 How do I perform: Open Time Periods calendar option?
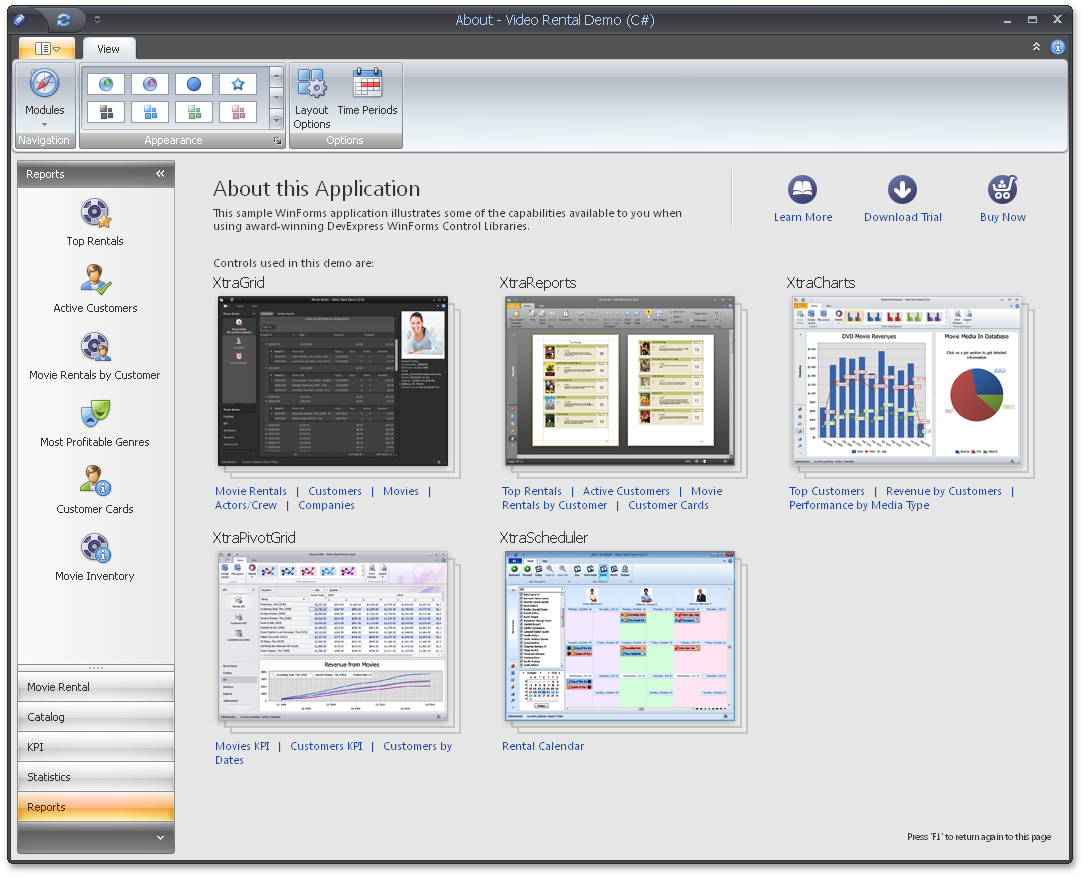[x=367, y=93]
